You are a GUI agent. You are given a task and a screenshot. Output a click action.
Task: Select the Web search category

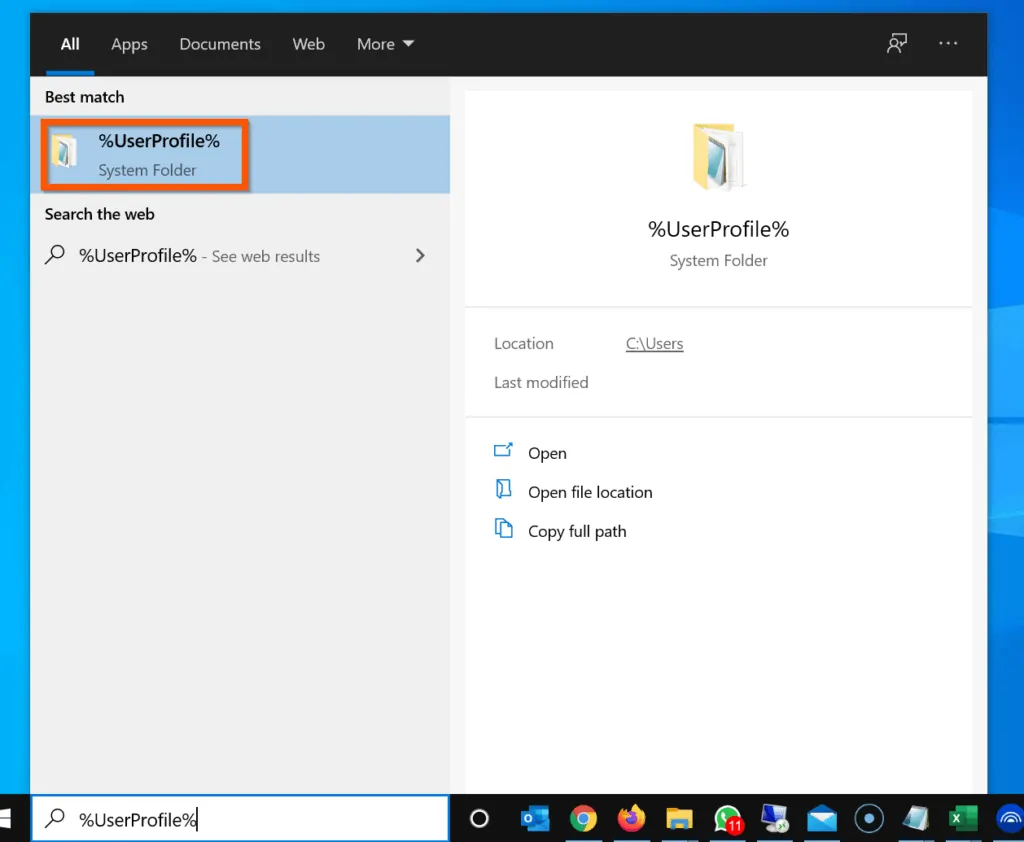(308, 44)
